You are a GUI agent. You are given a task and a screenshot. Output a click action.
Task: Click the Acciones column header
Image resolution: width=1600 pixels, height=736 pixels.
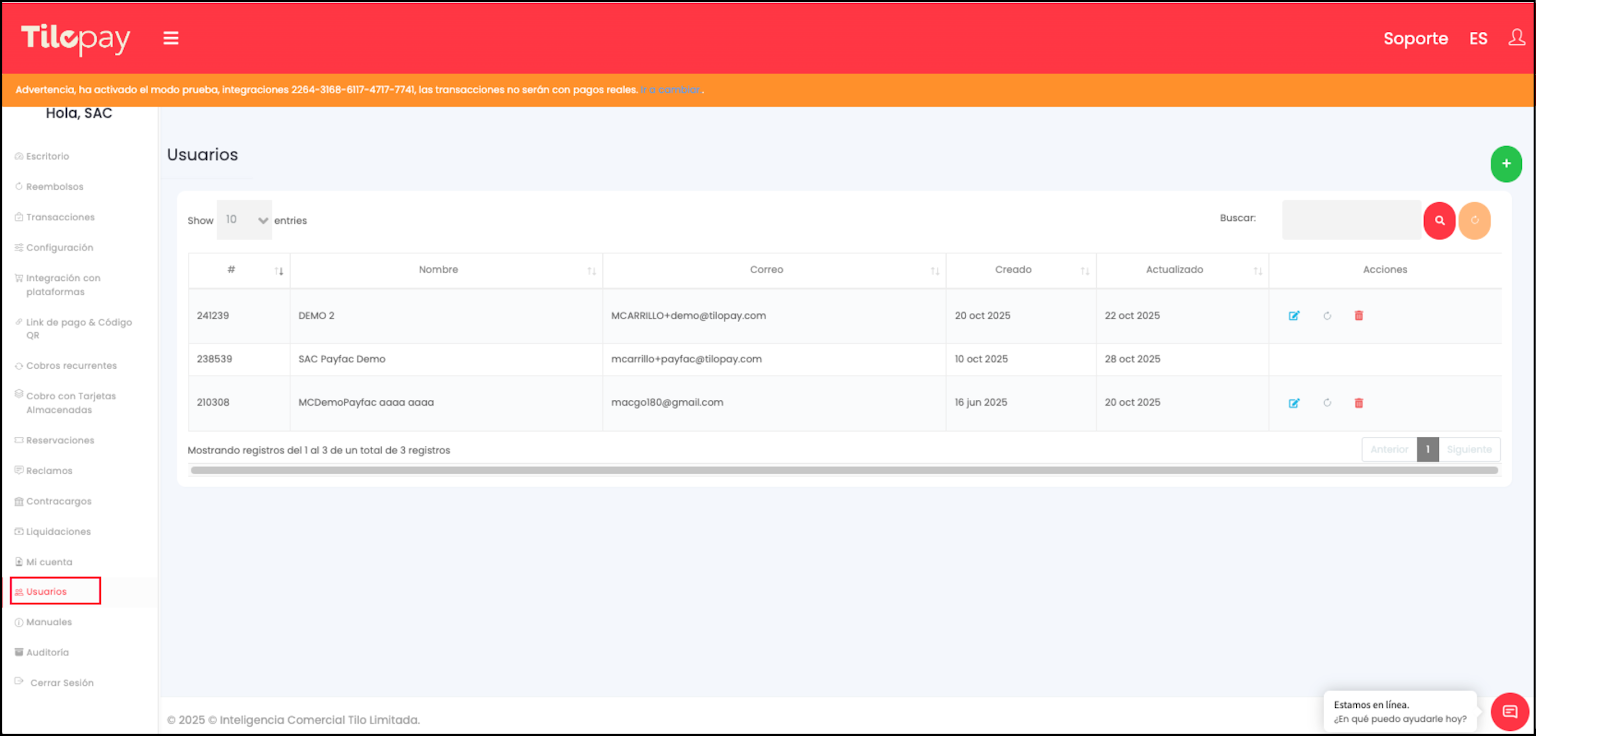(x=1385, y=270)
